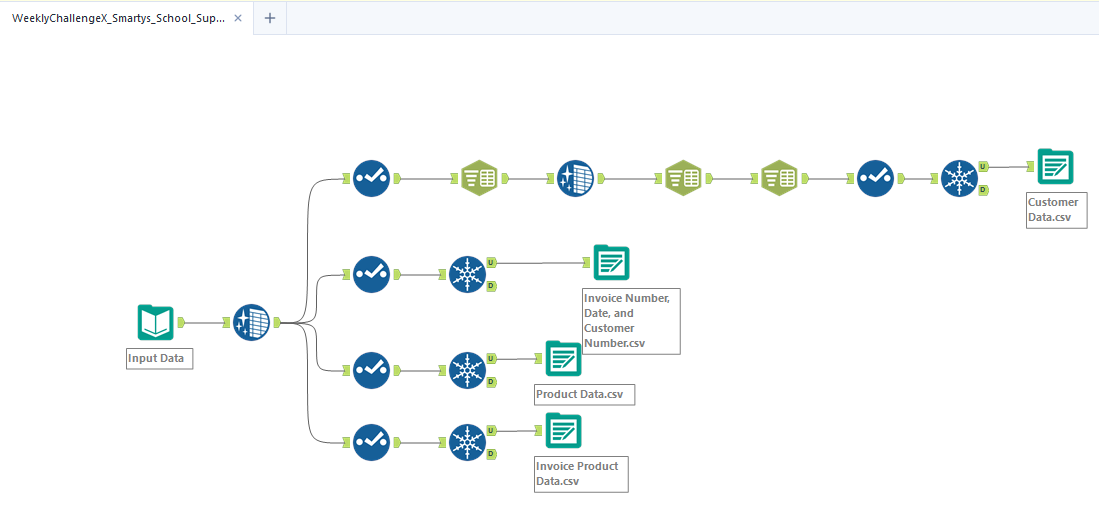
Task: Click the D output anchor of Customer Data Unique tool
Action: [x=984, y=189]
